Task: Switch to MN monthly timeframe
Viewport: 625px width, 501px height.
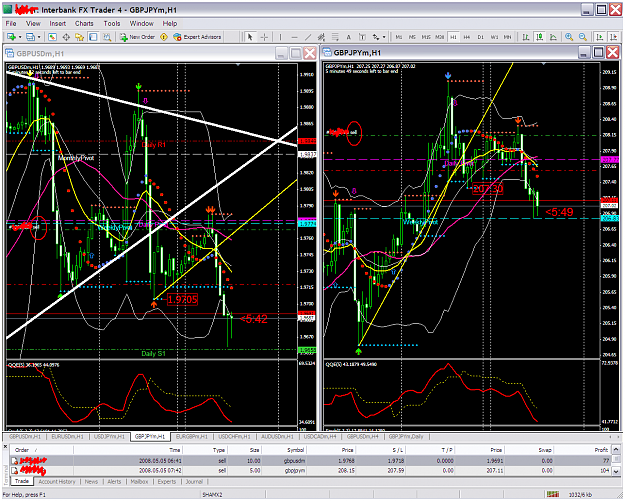Action: (x=507, y=37)
